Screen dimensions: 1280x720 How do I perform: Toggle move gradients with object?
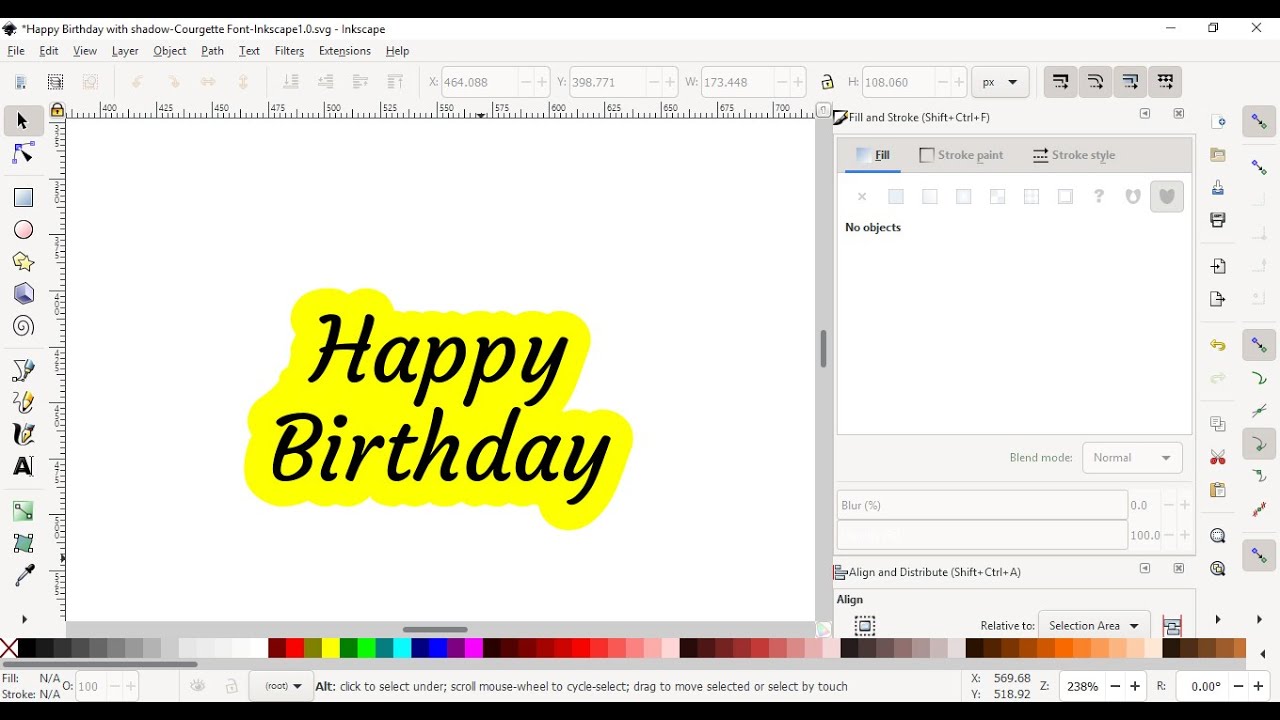click(1130, 82)
